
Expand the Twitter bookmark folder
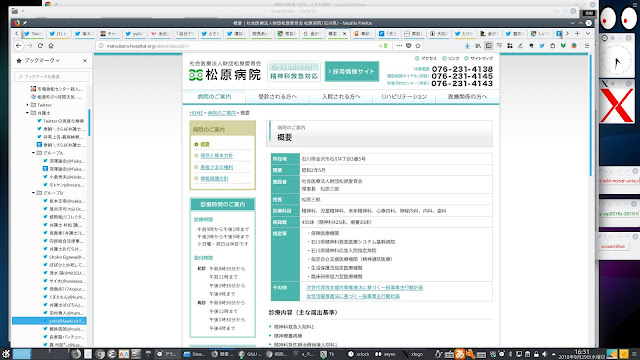point(28,105)
